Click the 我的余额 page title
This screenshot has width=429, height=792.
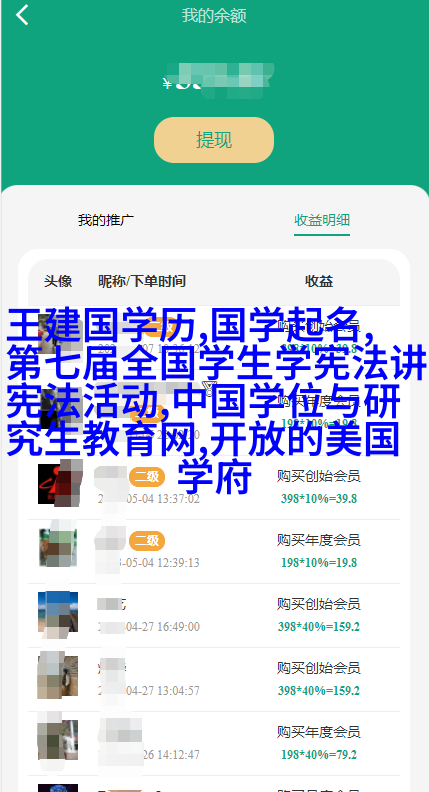(214, 16)
